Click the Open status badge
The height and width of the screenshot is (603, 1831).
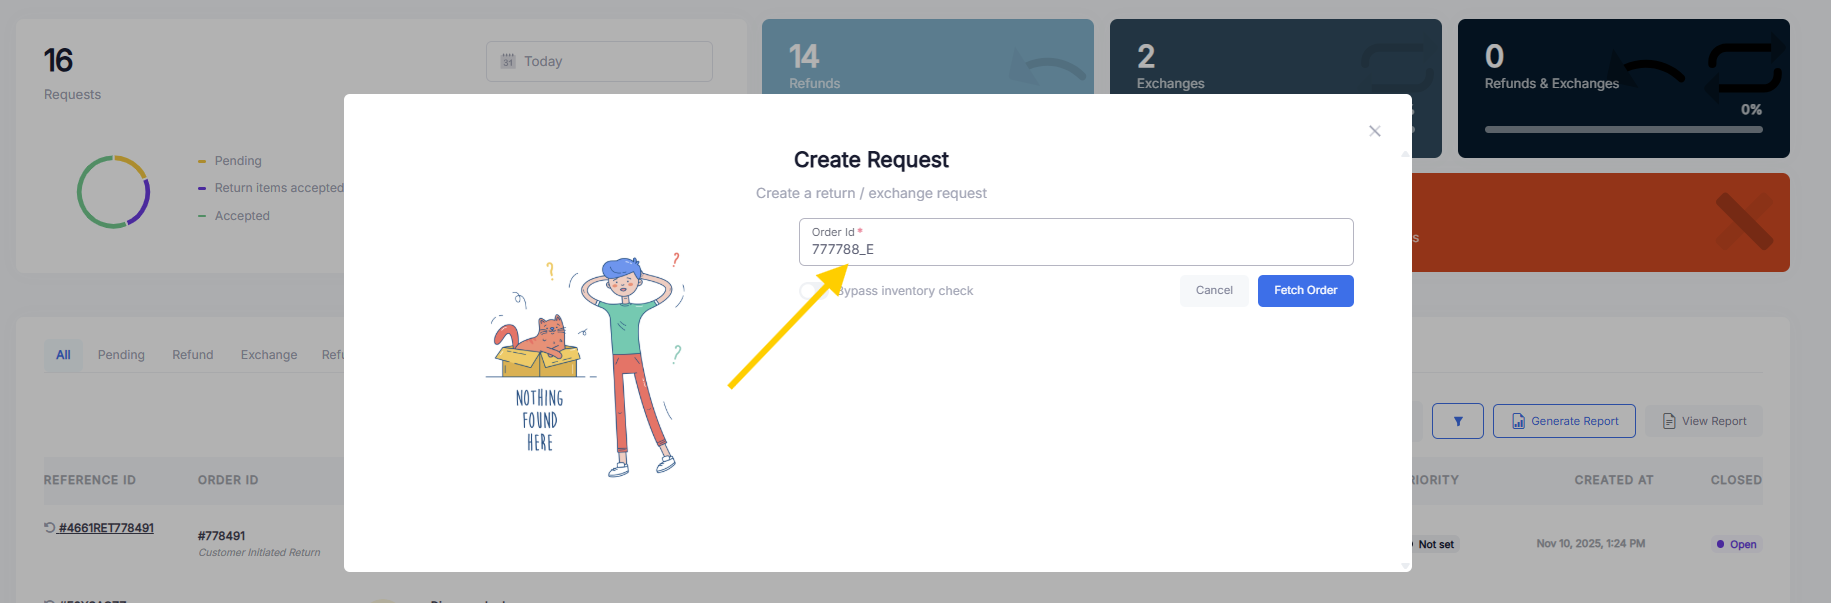pos(1736,544)
